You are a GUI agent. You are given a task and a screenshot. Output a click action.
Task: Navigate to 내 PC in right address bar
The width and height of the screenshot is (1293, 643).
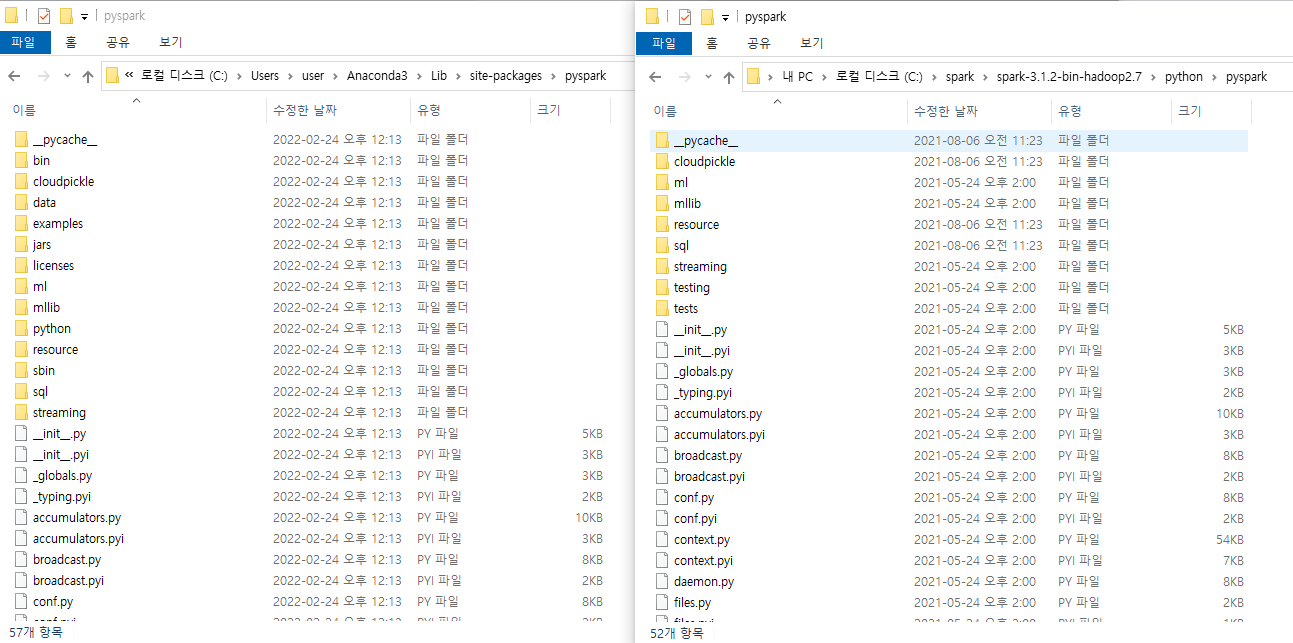797,77
